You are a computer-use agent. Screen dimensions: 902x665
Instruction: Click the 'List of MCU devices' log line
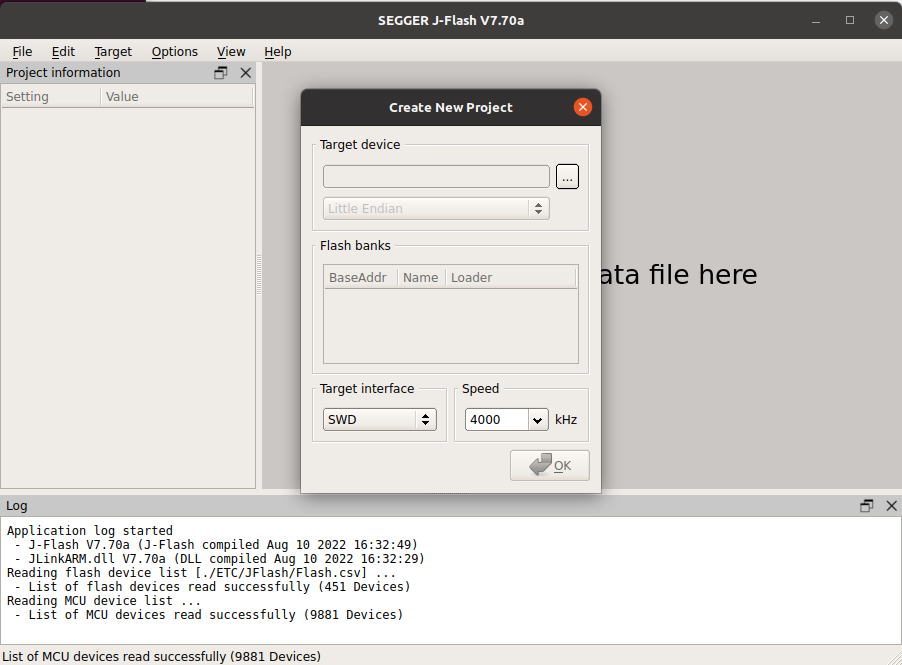coord(208,614)
